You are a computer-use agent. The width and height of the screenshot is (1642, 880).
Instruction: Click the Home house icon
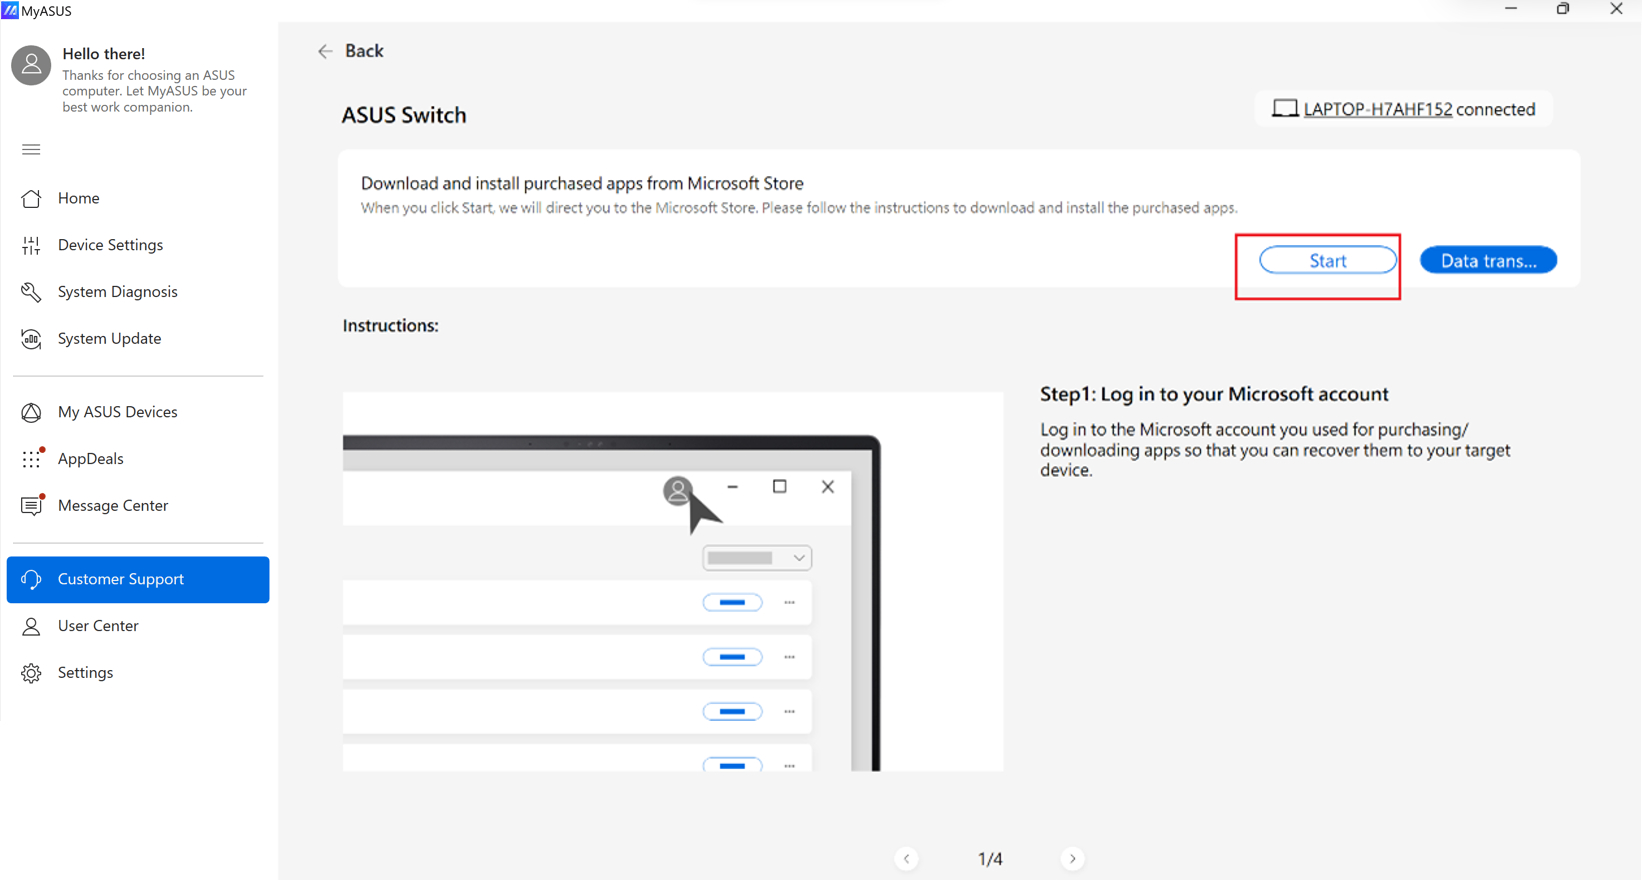tap(31, 198)
